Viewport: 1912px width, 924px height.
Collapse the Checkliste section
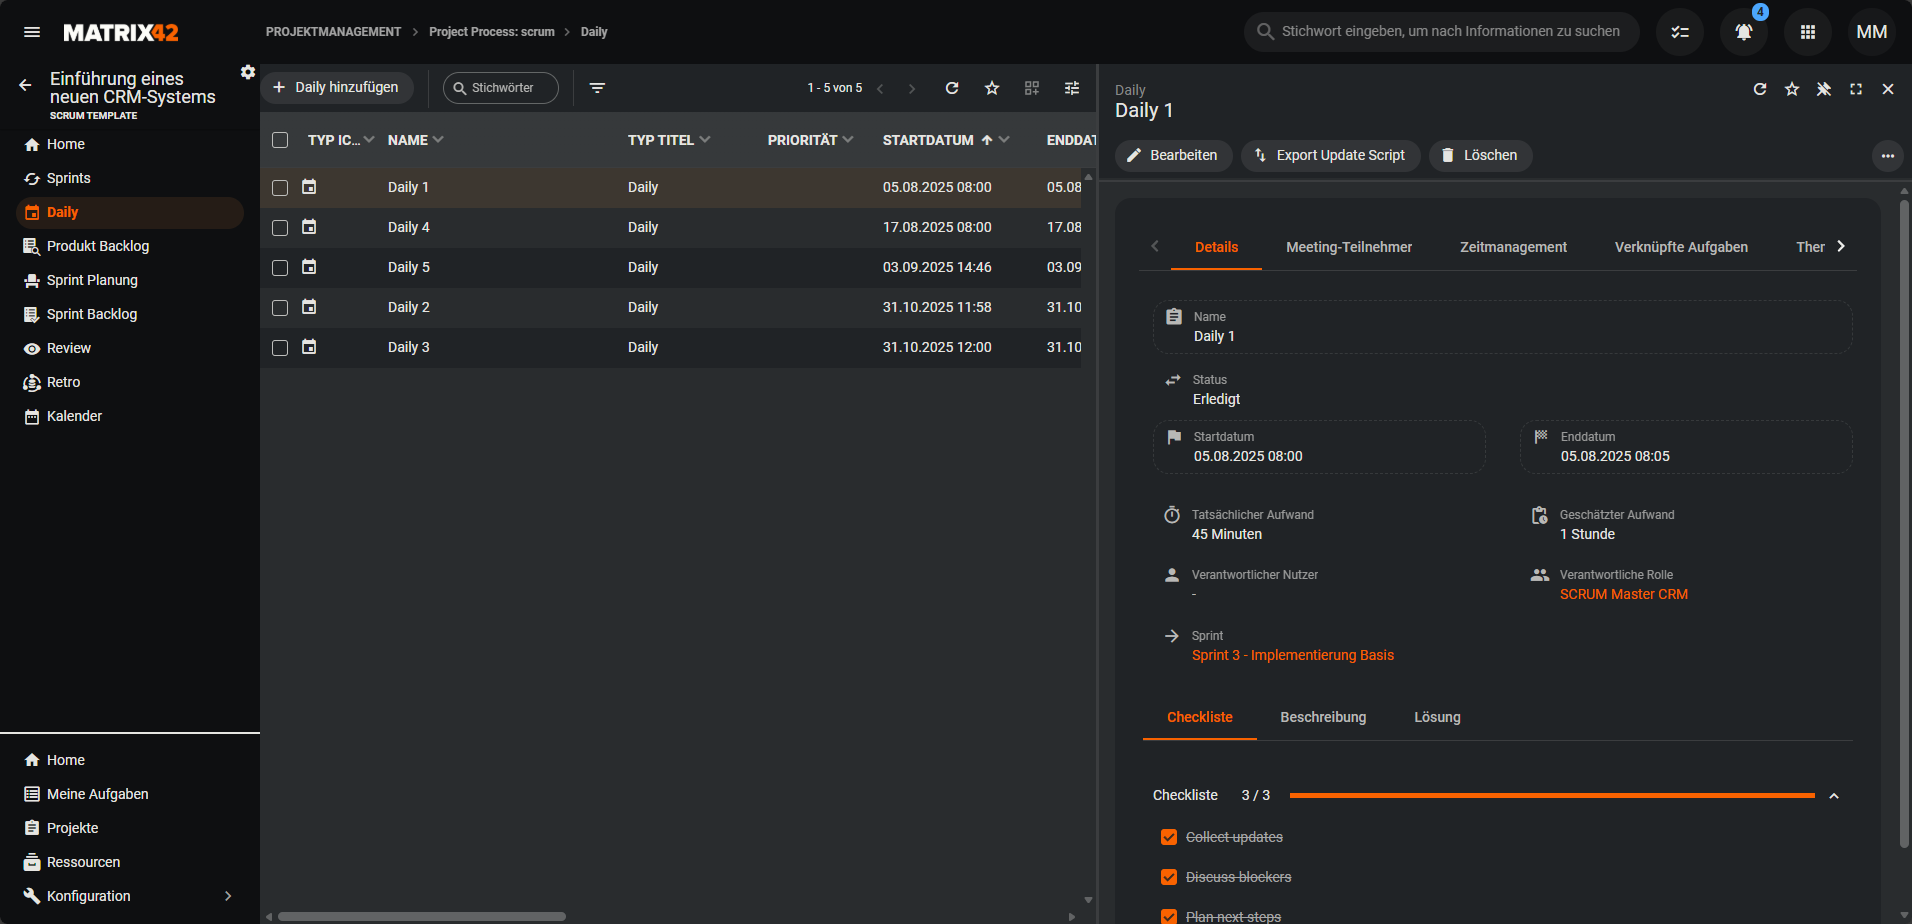tap(1834, 796)
